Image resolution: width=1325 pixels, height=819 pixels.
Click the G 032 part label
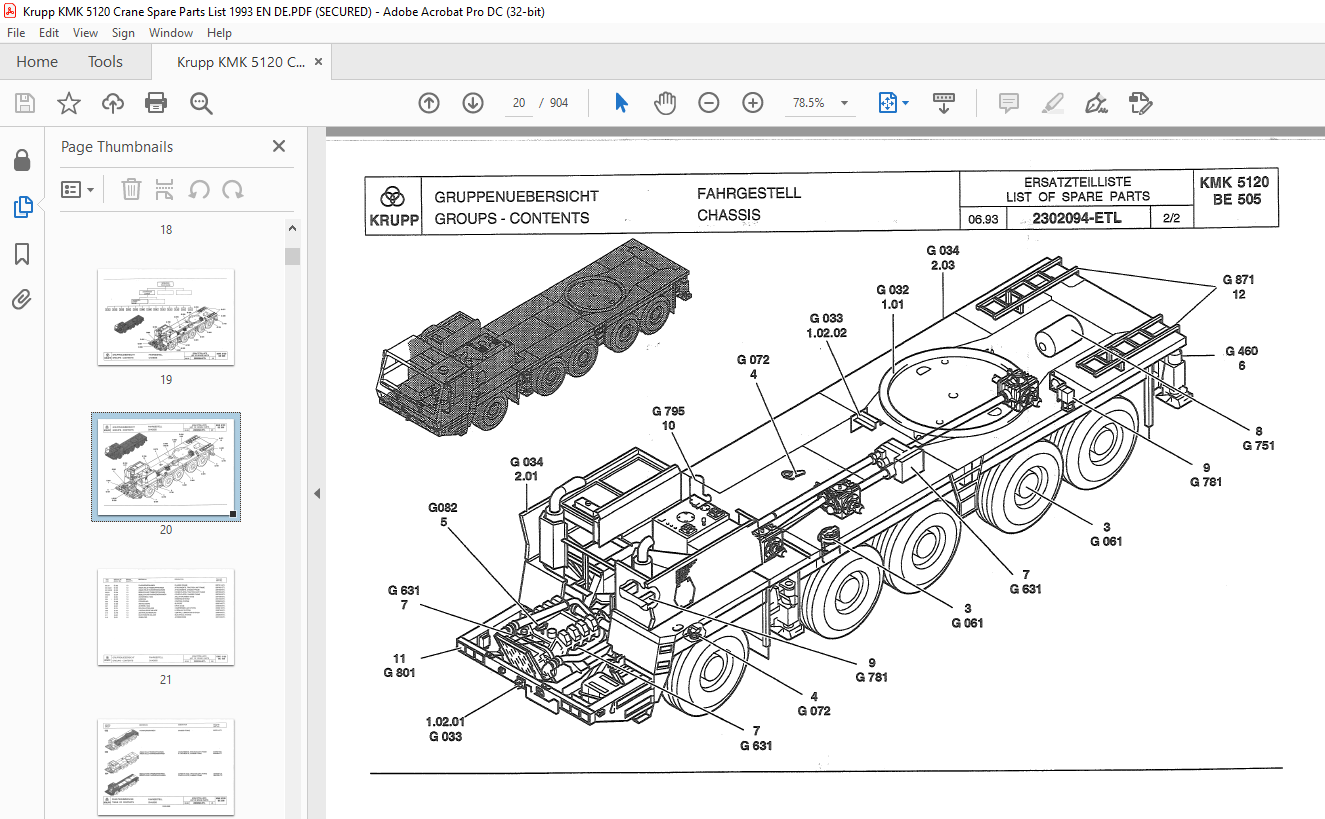[x=893, y=290]
